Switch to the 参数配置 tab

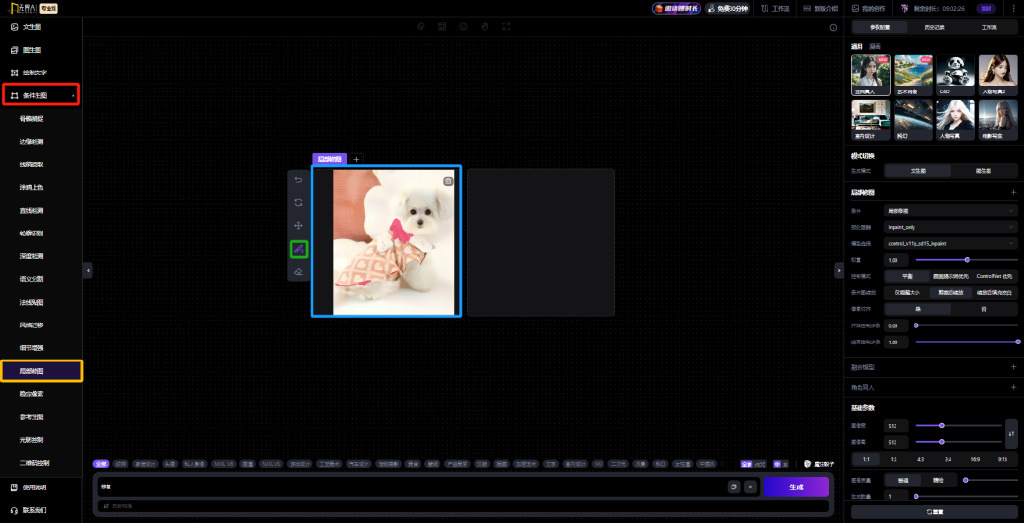(x=880, y=27)
